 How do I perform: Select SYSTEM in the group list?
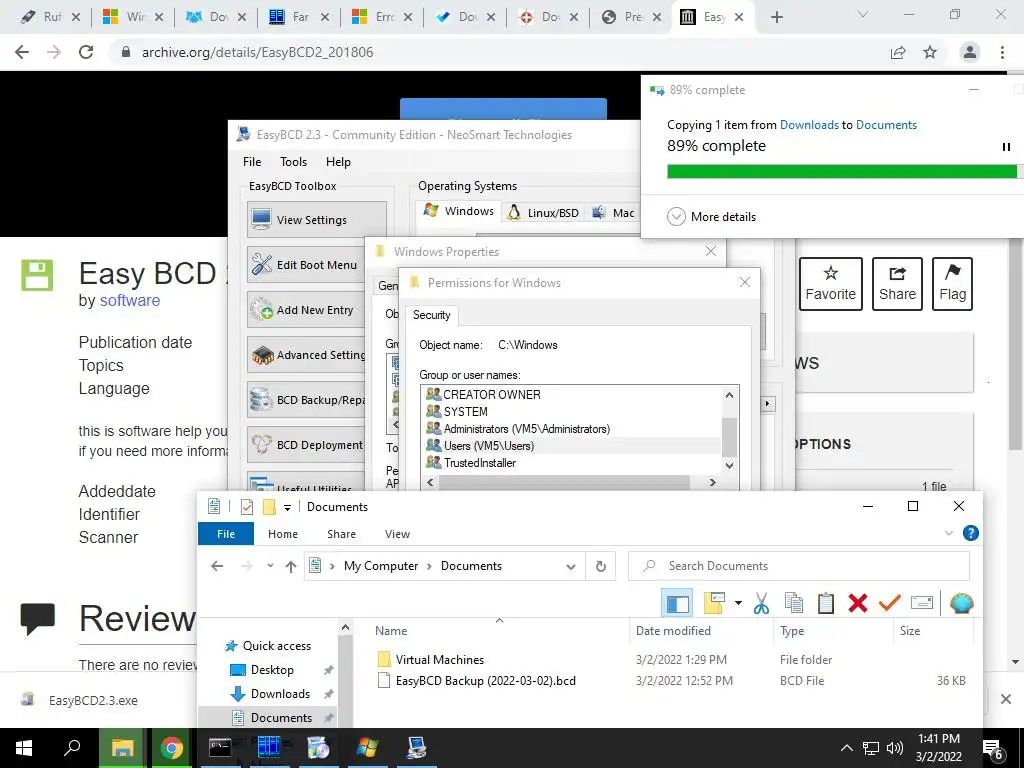456,411
